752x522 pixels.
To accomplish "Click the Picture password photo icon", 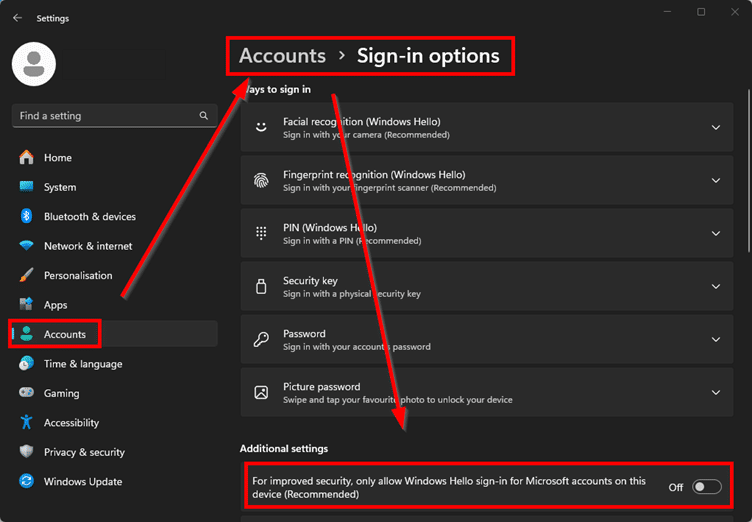I will click(261, 392).
